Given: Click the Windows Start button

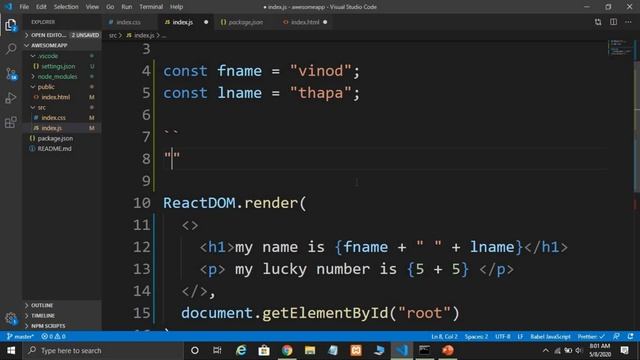Looking at the screenshot, I should (11, 351).
